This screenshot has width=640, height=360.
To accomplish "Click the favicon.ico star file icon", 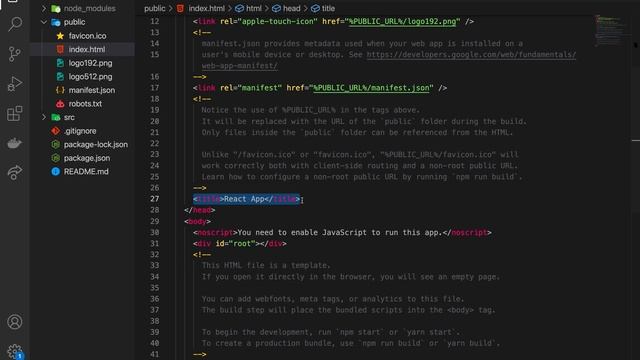I will point(60,36).
